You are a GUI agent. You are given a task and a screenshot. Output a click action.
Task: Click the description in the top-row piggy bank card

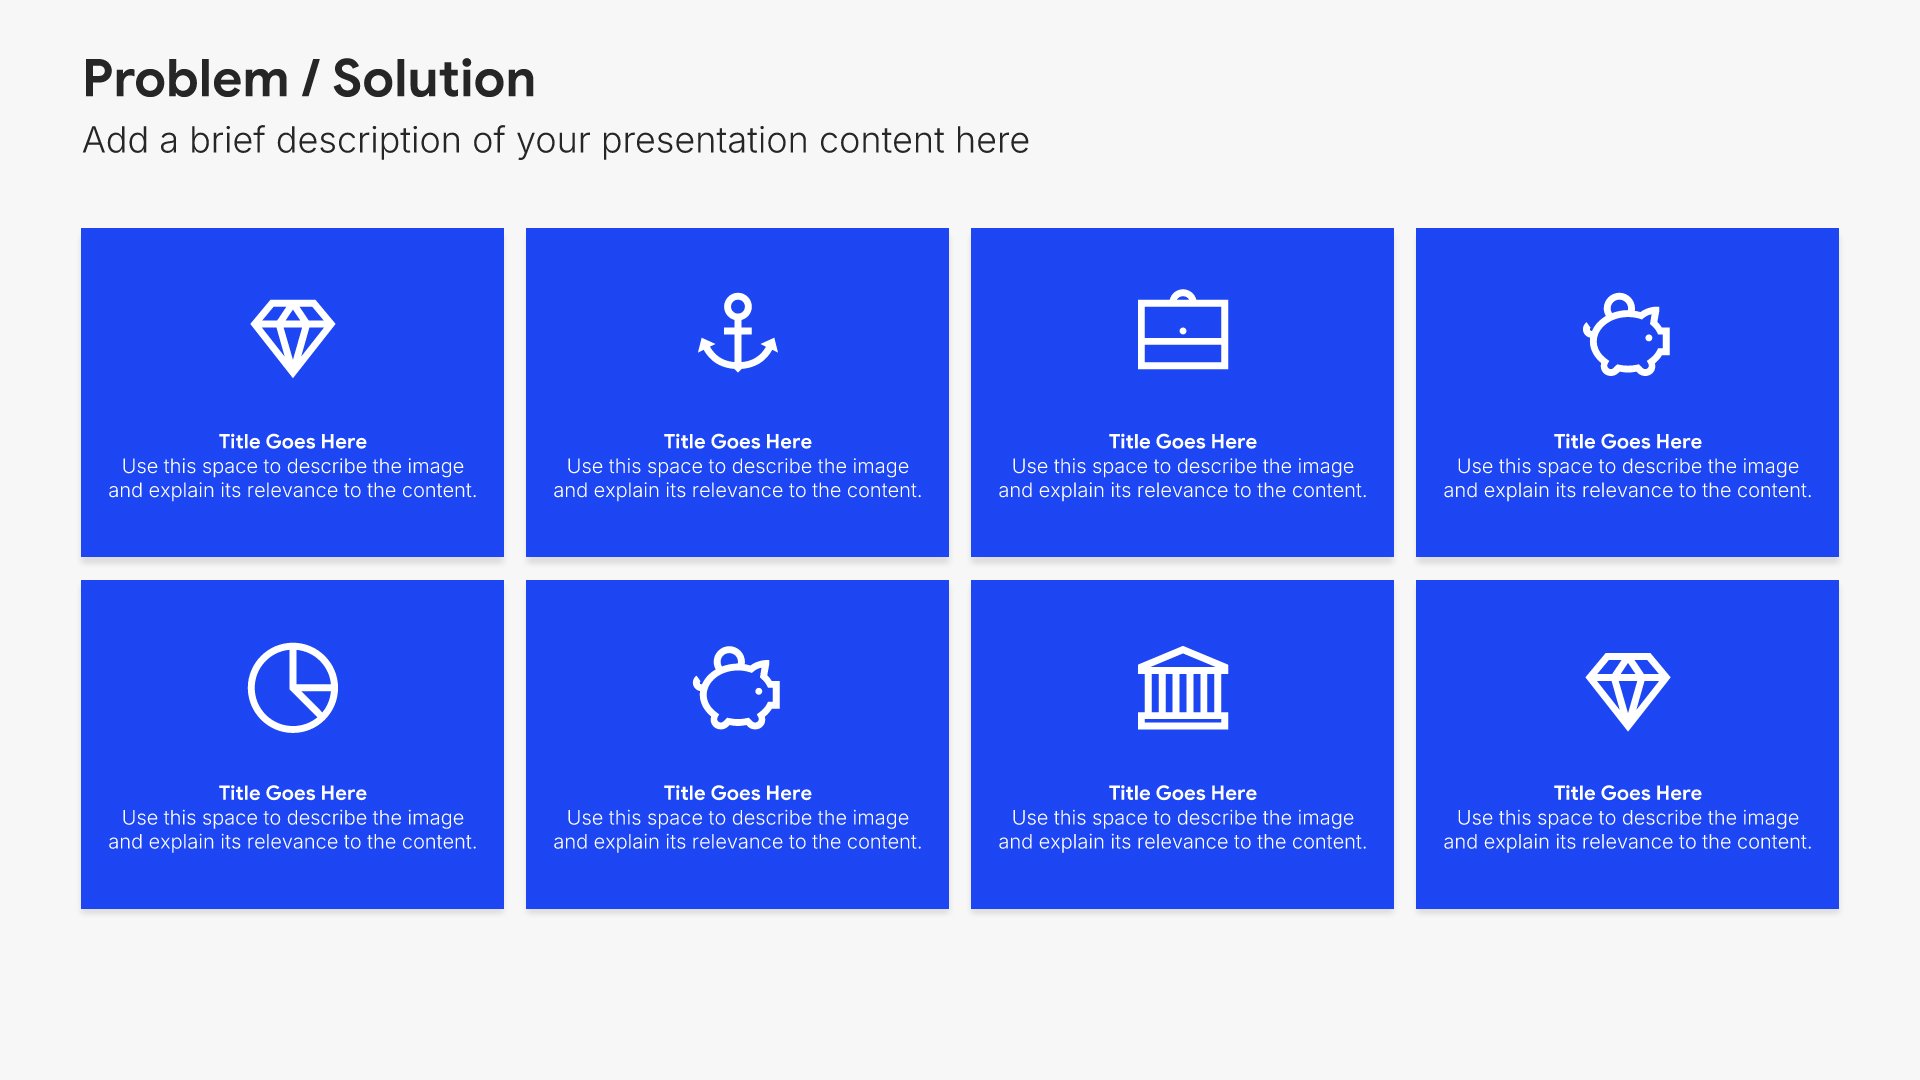coord(1628,479)
